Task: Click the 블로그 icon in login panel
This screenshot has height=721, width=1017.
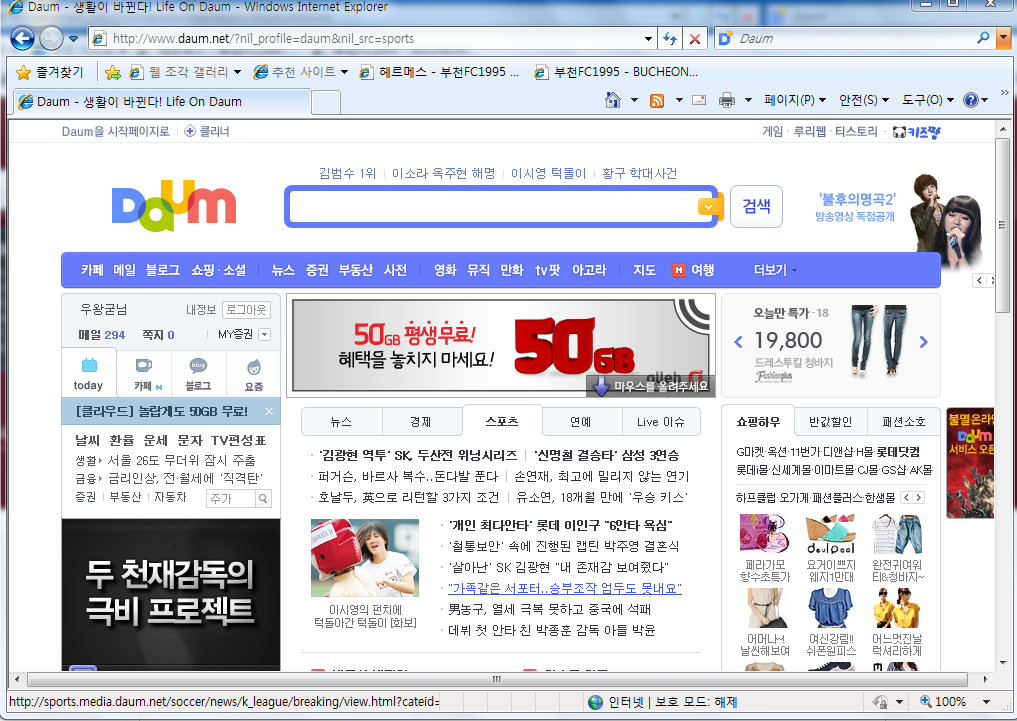Action: tap(198, 373)
